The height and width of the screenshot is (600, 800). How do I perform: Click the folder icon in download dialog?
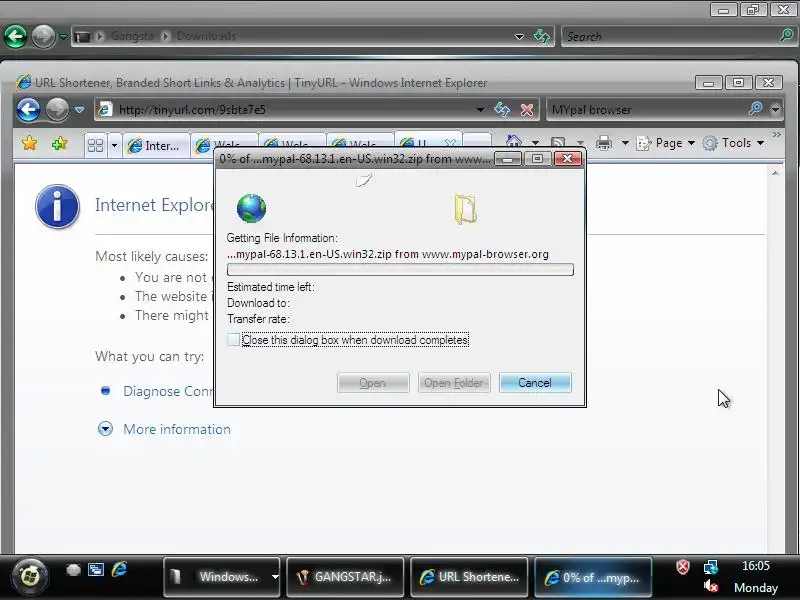[465, 209]
